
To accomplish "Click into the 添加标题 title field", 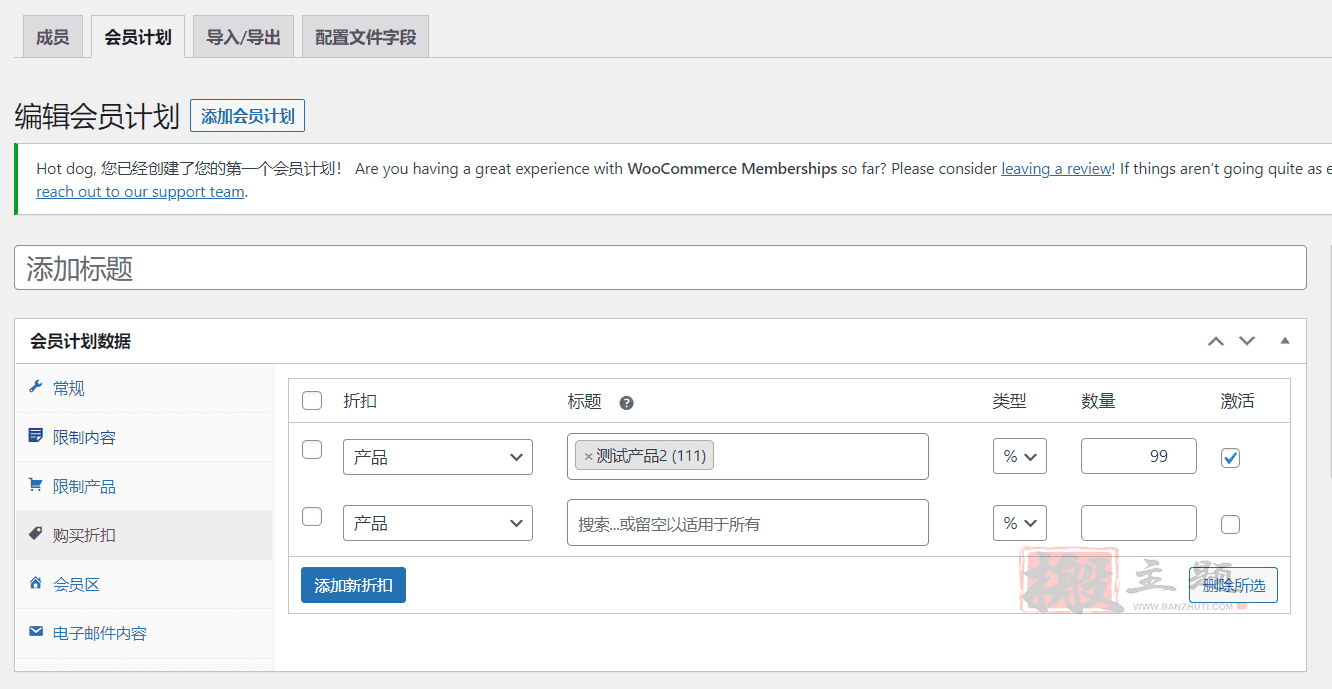I will click(x=660, y=268).
